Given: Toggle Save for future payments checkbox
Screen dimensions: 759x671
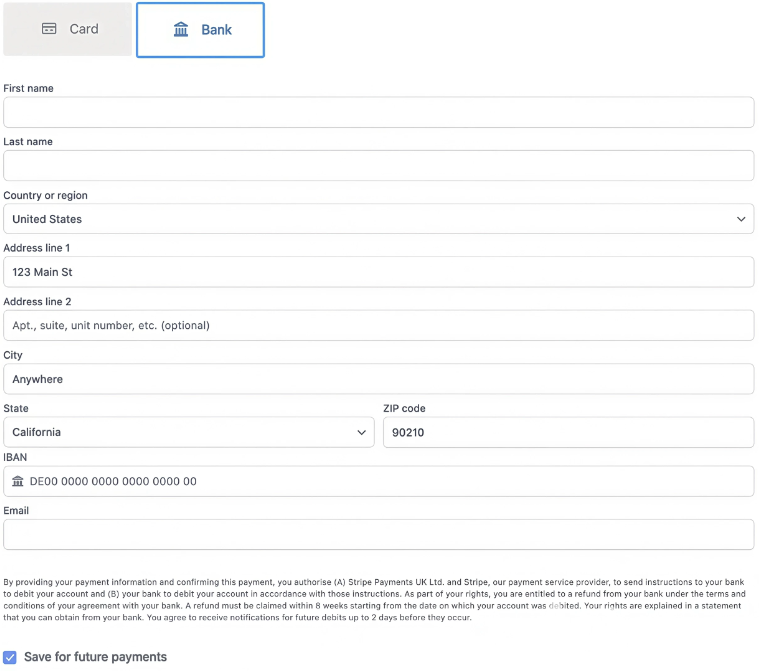Looking at the screenshot, I should (x=10, y=657).
